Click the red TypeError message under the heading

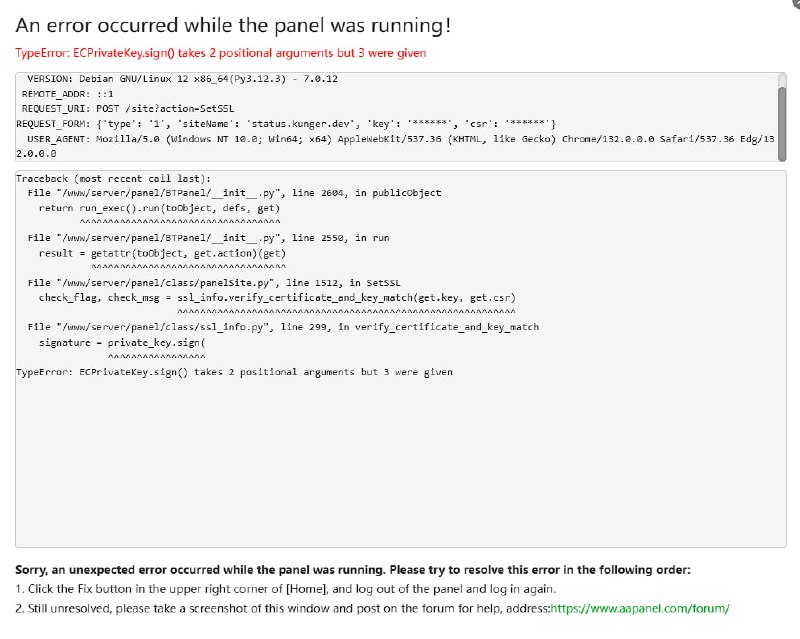220,53
